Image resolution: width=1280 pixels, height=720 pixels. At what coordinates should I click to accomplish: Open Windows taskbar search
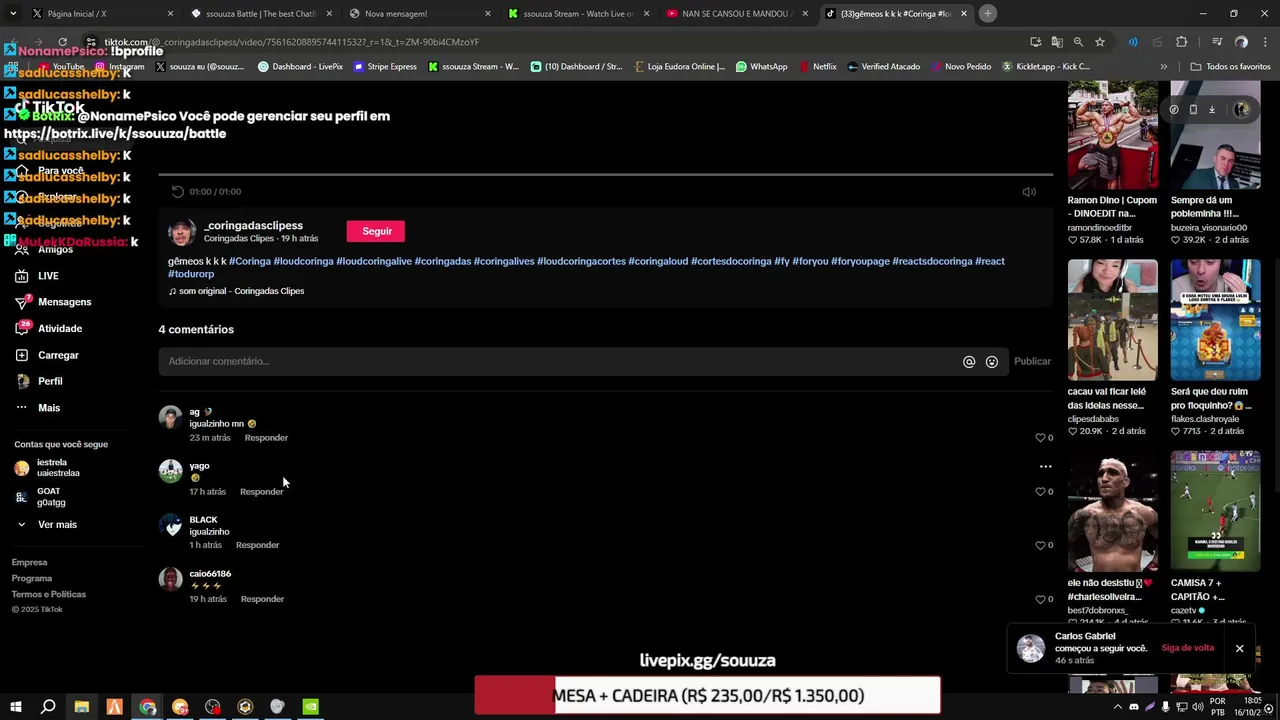[48, 707]
